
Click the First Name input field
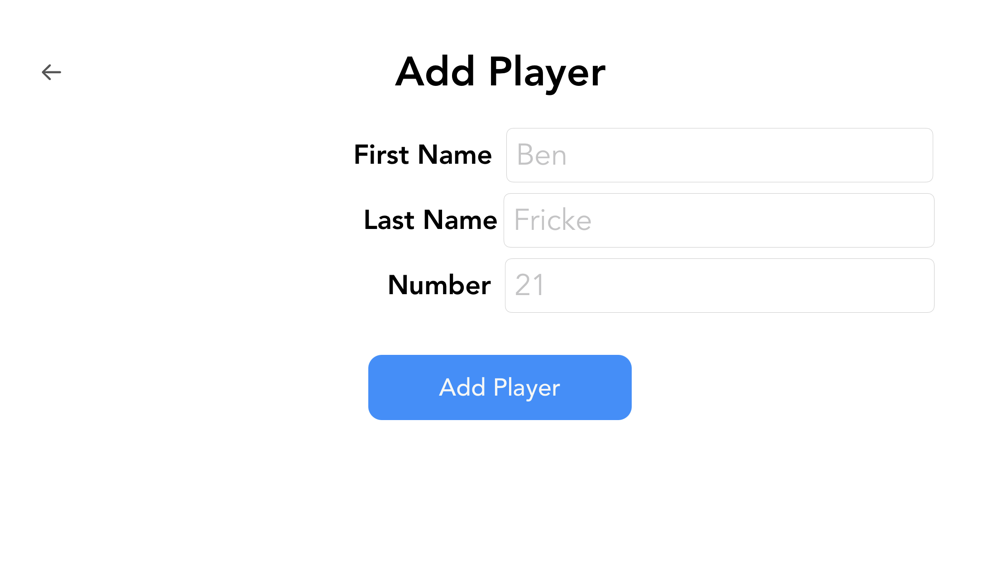719,155
